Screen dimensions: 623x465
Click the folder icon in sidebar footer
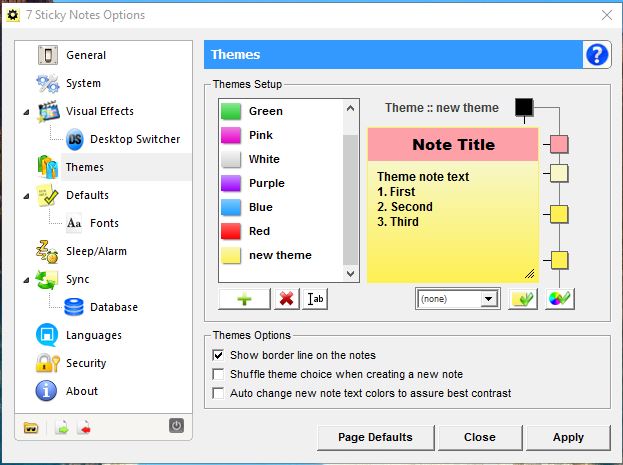[31, 428]
